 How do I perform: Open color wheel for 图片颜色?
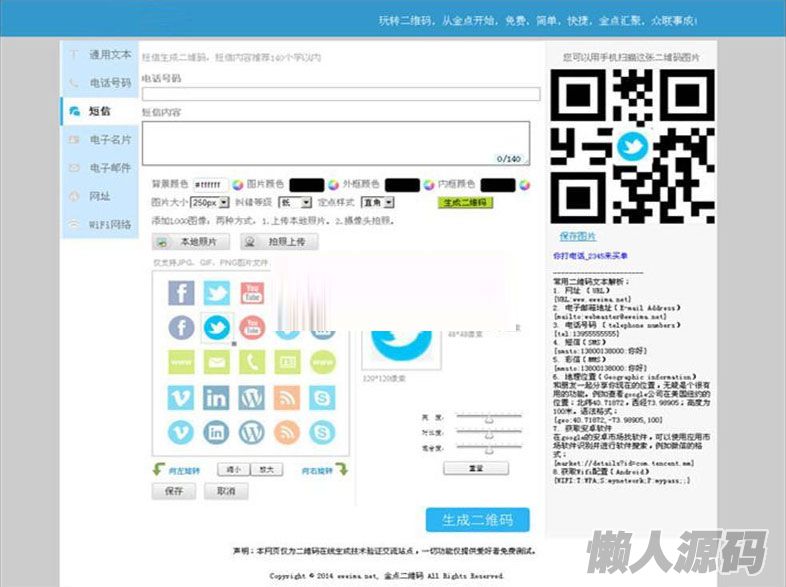333,185
